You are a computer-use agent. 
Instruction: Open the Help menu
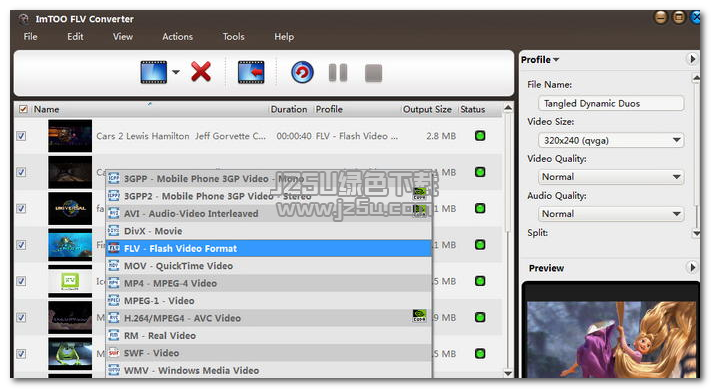point(284,36)
